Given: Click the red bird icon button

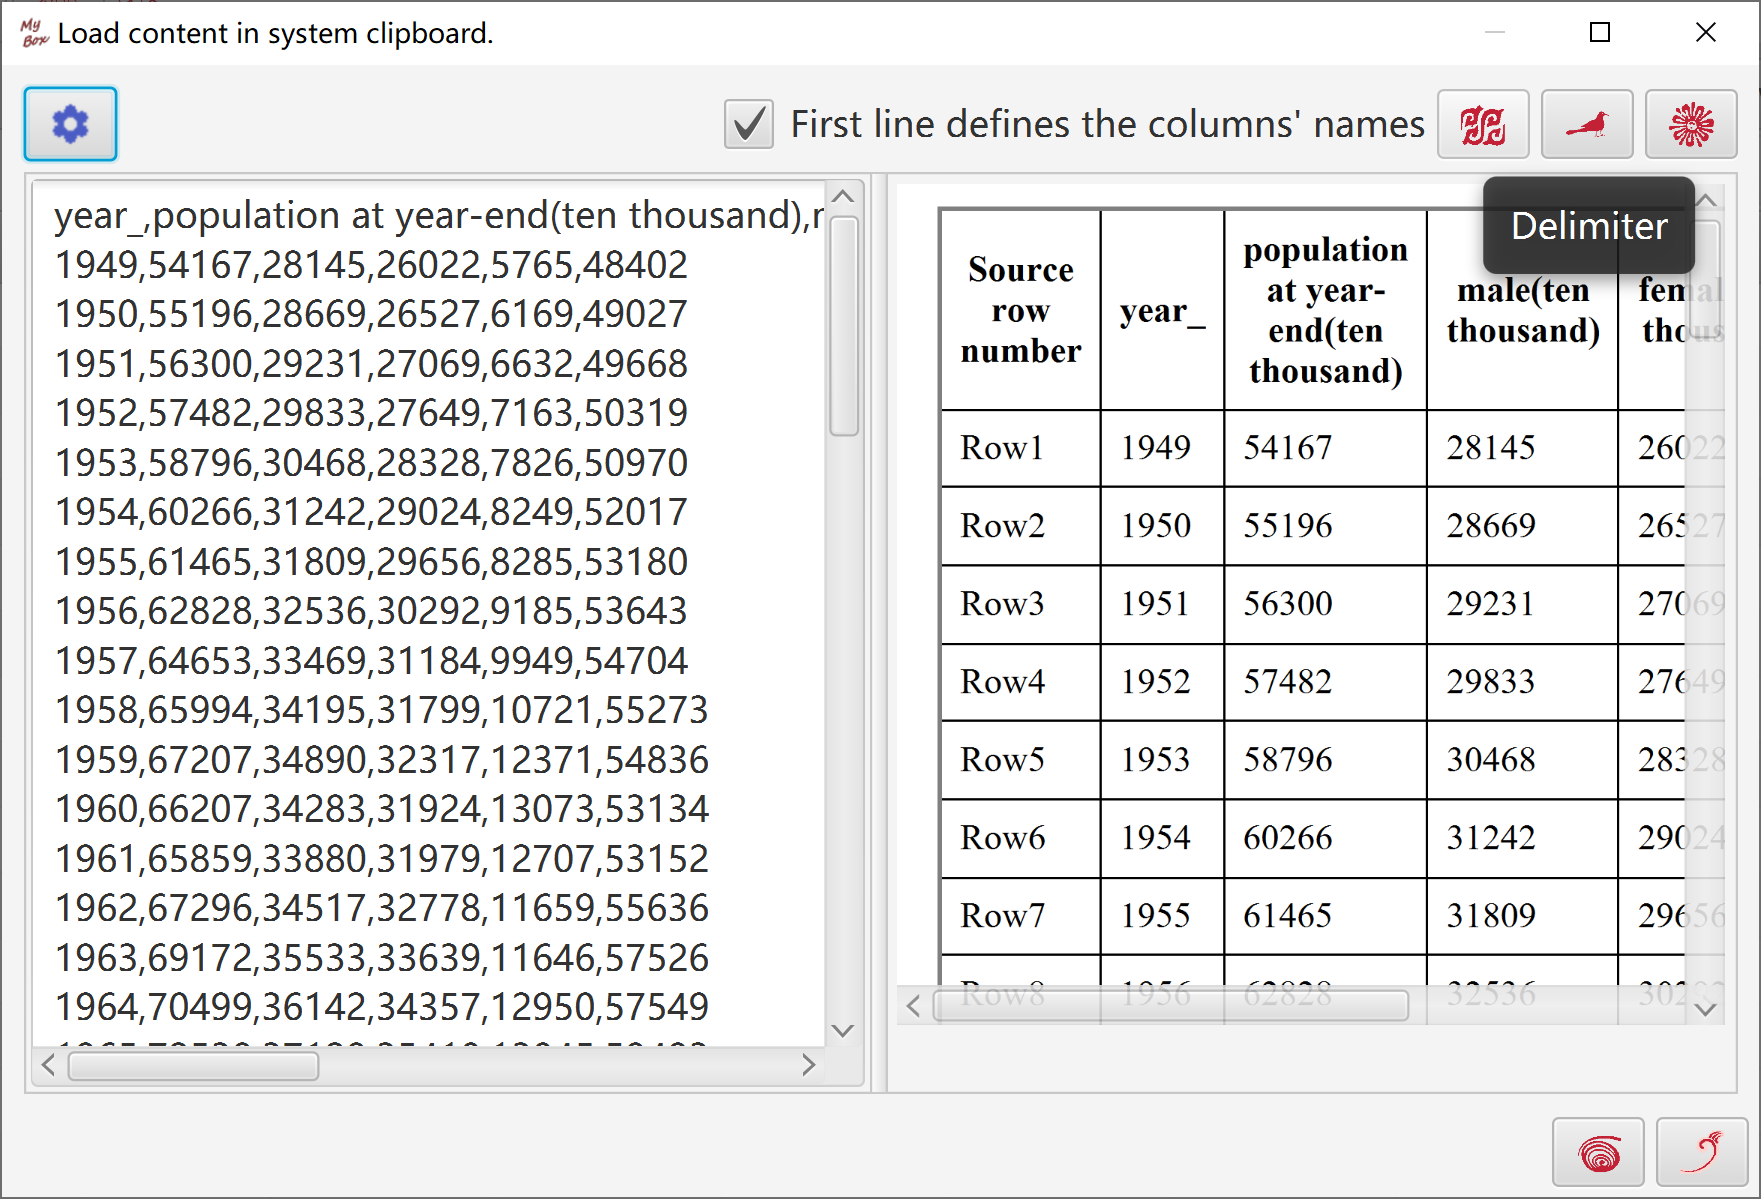Looking at the screenshot, I should pyautogui.click(x=1587, y=124).
